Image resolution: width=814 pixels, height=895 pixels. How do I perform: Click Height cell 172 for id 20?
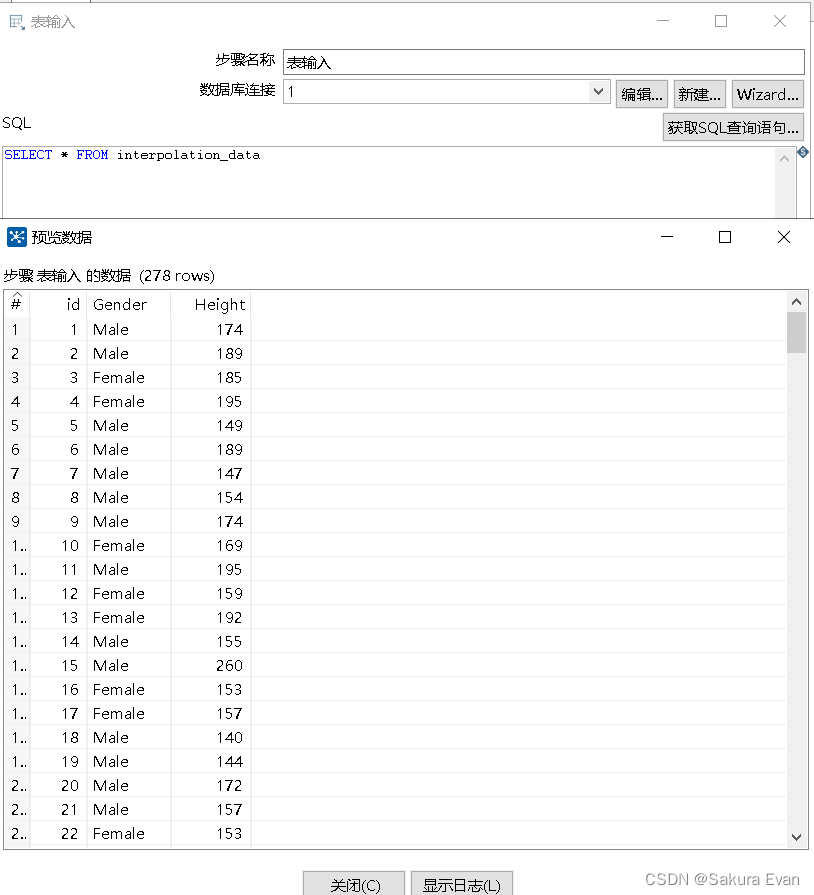click(211, 785)
